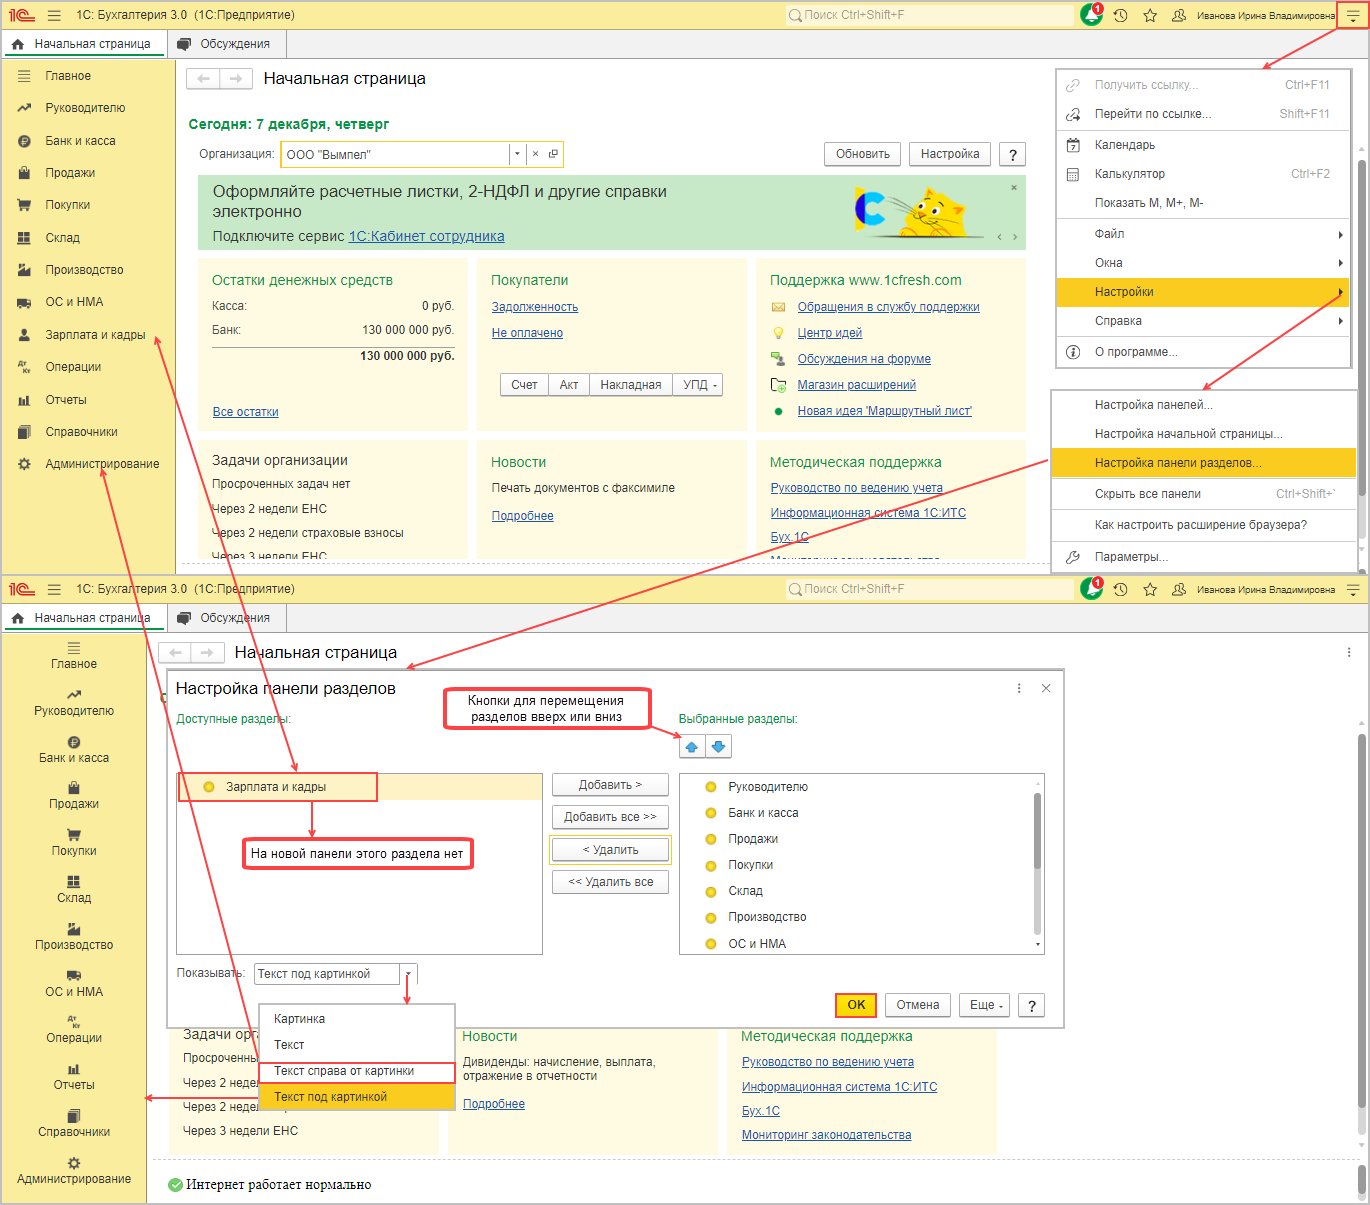The height and width of the screenshot is (1205, 1370).
Task: Open the Показывать dropdown in the dialog
Action: pos(408,974)
